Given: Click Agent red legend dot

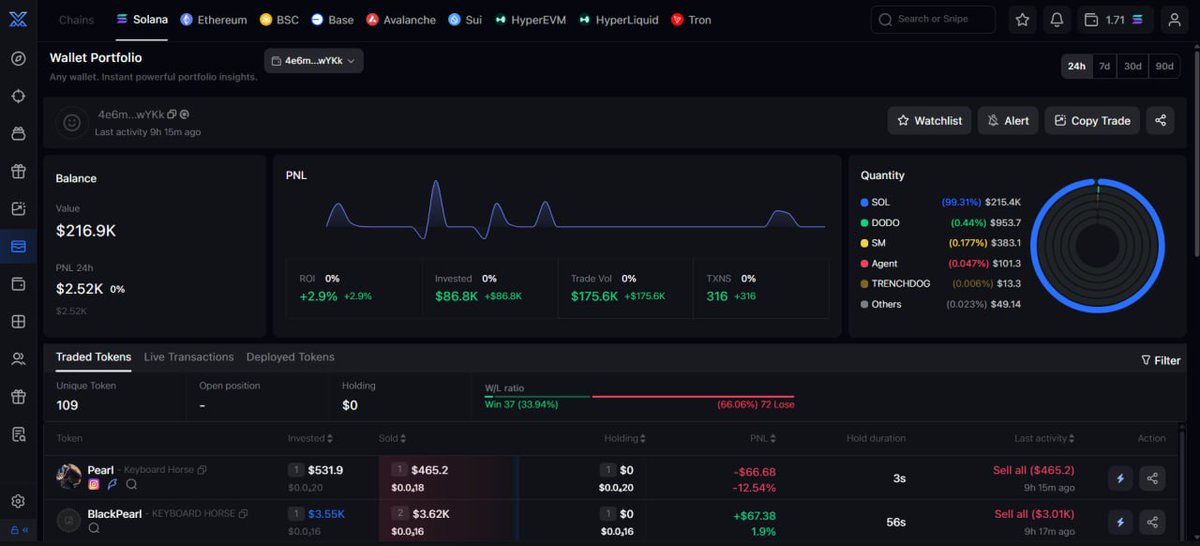Looking at the screenshot, I should 865,263.
